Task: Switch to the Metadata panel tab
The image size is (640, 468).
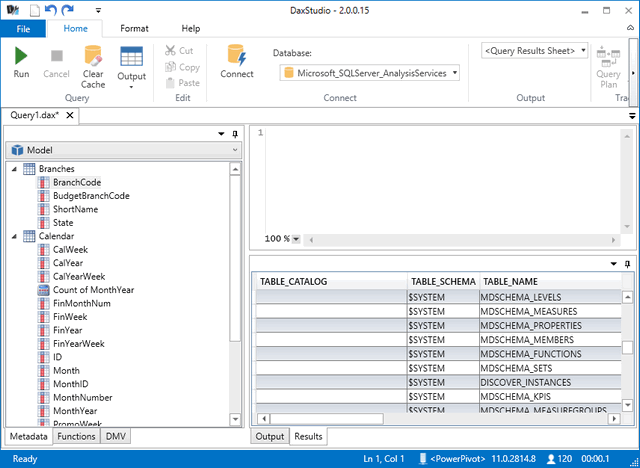Action: [x=29, y=436]
